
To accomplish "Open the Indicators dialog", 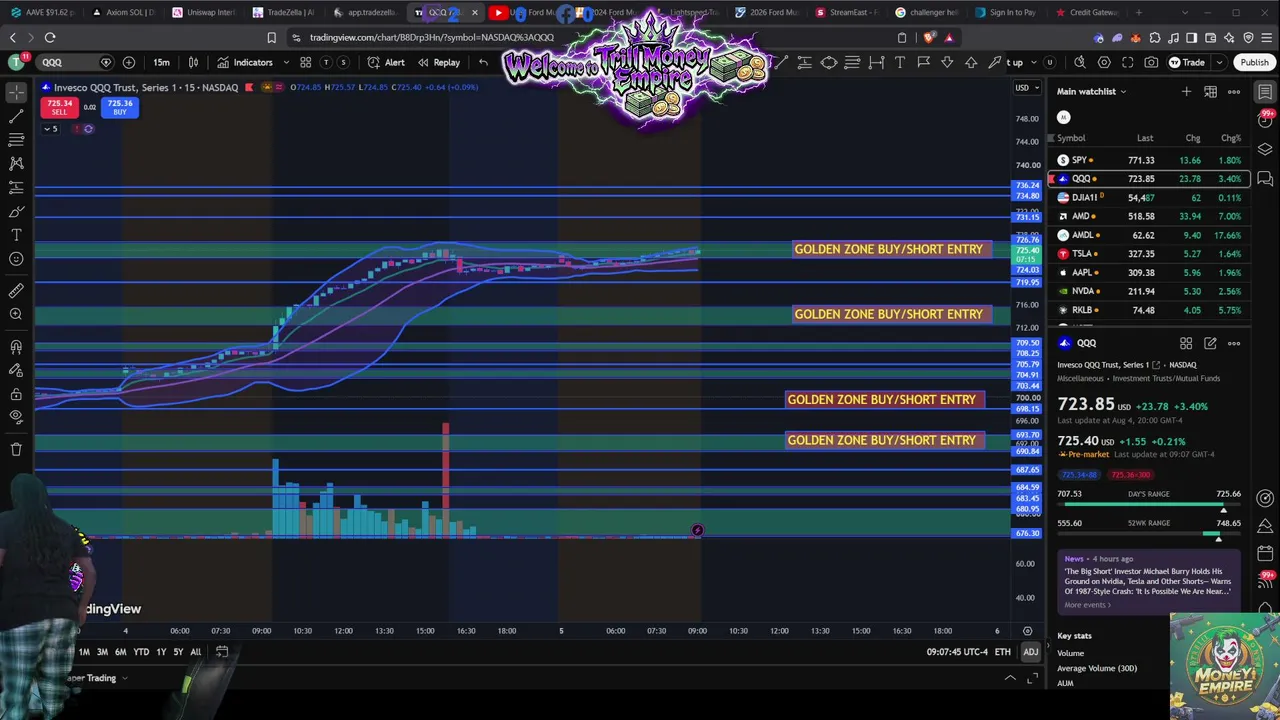I will tap(244, 62).
